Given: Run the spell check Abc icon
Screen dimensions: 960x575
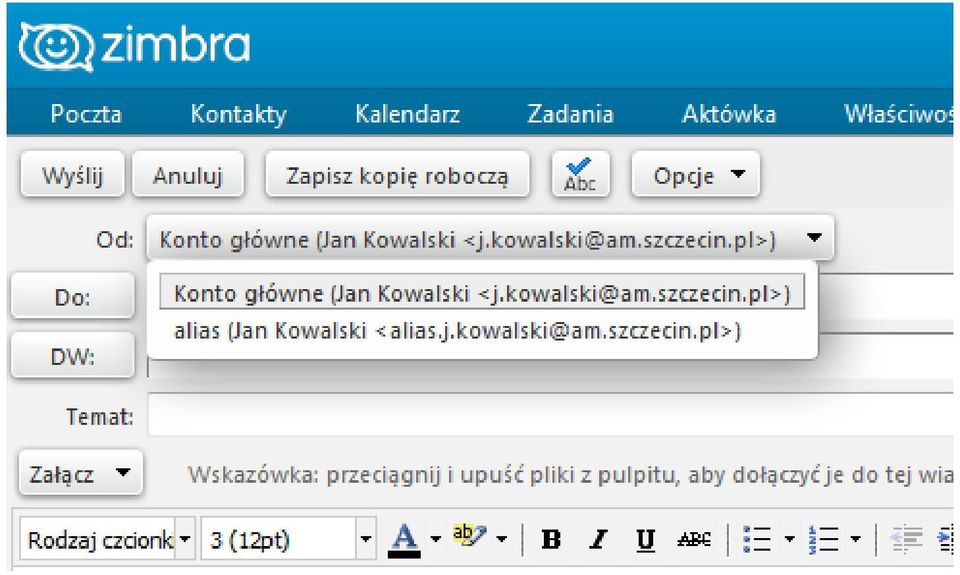Looking at the screenshot, I should 580,175.
